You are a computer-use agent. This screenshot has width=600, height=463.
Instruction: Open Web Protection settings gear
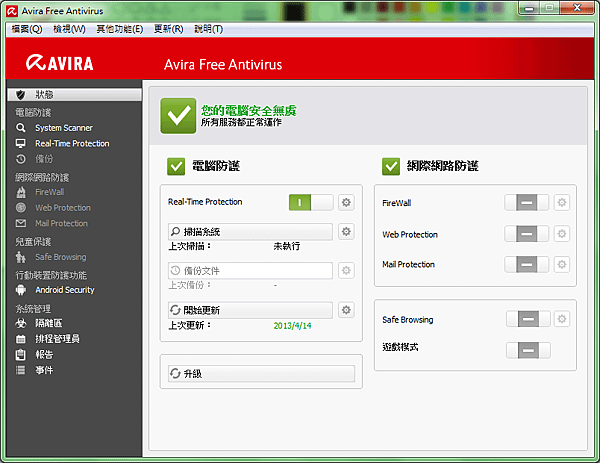(x=562, y=234)
